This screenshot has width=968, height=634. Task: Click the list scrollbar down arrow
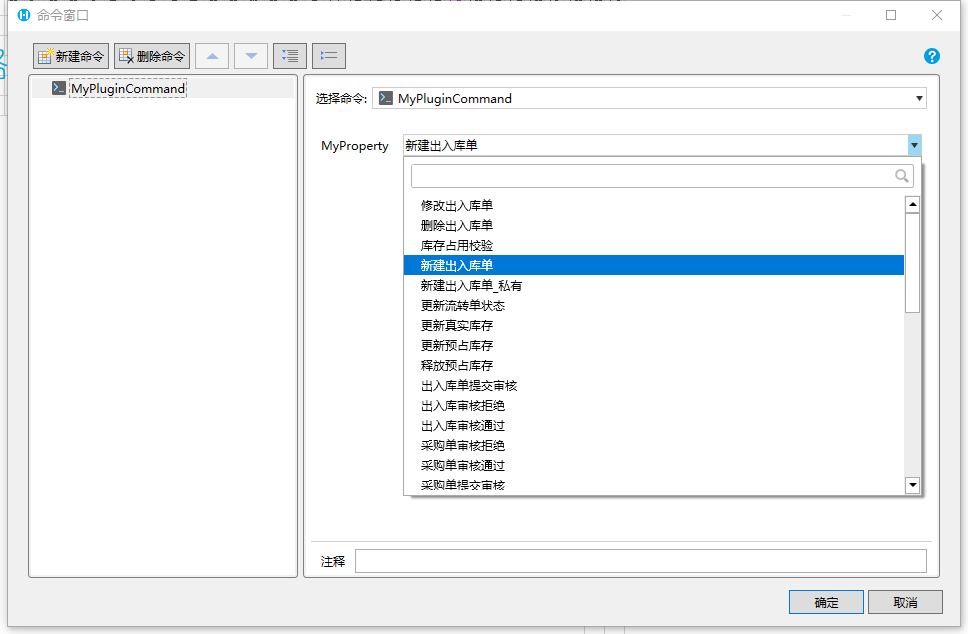(x=912, y=485)
